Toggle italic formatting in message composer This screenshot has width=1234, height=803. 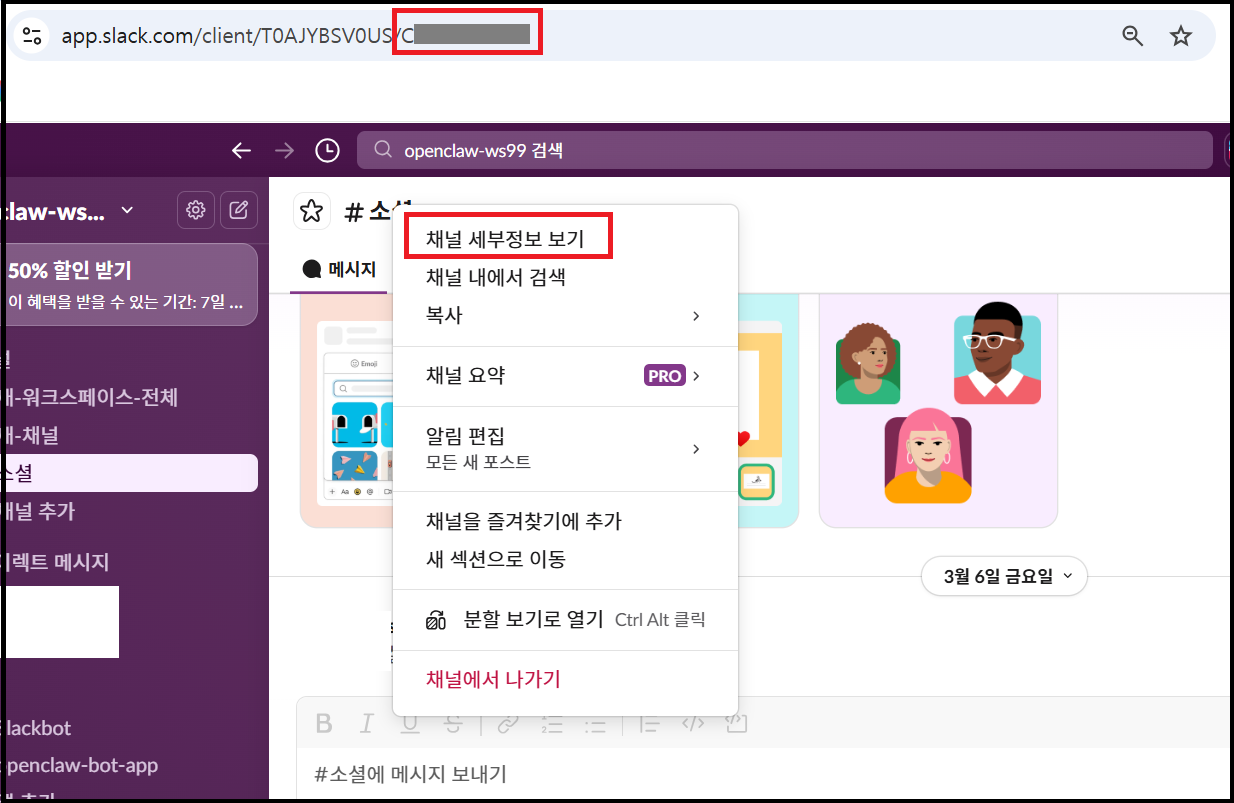click(367, 724)
